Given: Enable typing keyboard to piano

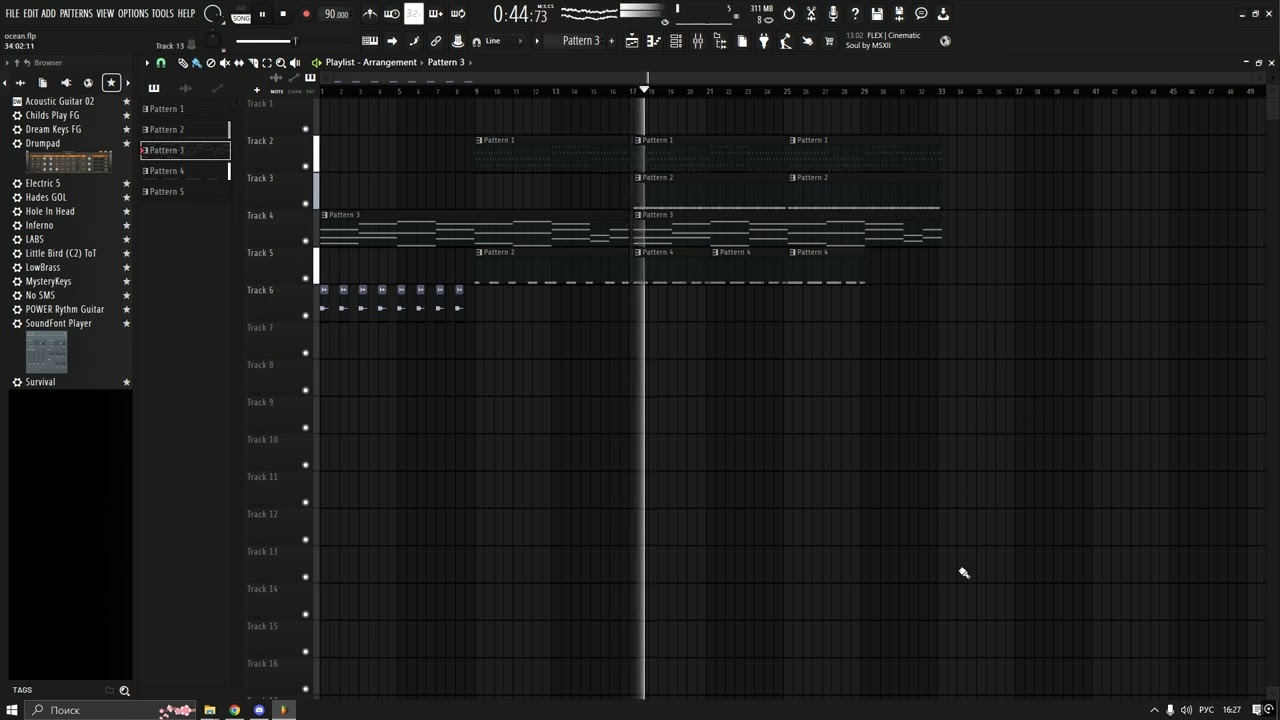Looking at the screenshot, I should point(369,41).
